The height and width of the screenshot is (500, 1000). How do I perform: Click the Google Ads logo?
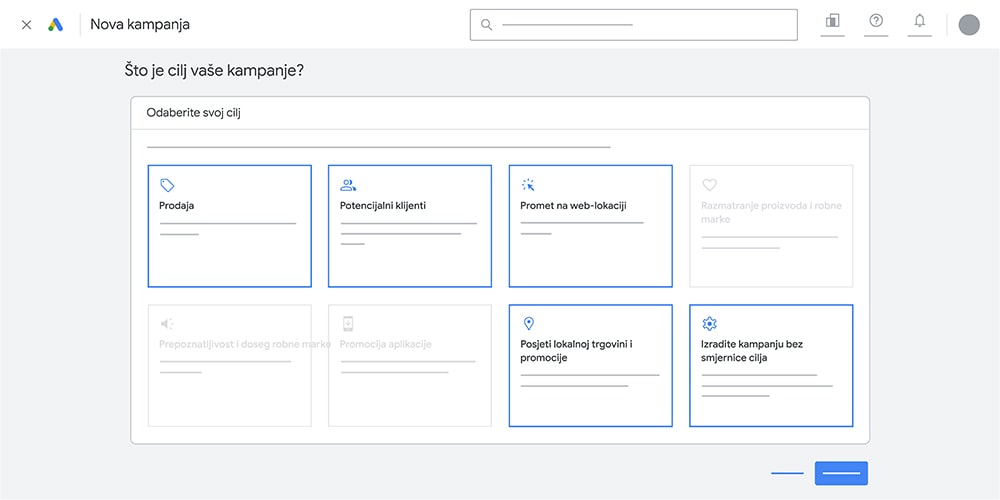55,24
